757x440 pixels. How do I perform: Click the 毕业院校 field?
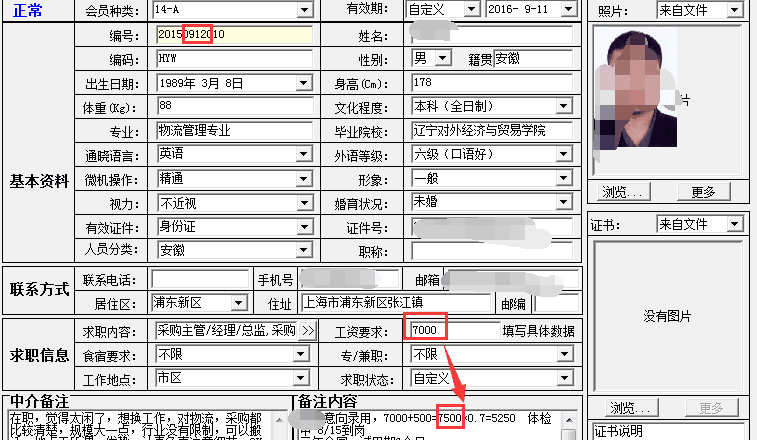tap(492, 130)
